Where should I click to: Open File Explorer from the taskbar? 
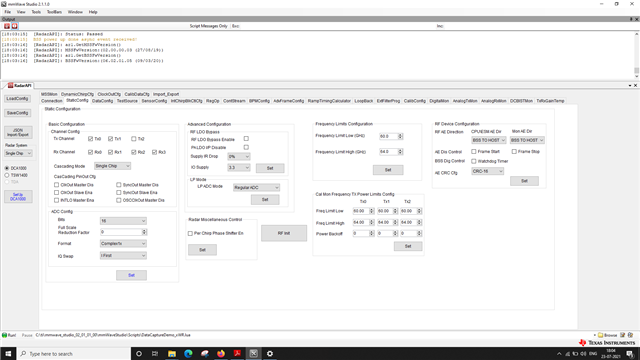coord(172,353)
